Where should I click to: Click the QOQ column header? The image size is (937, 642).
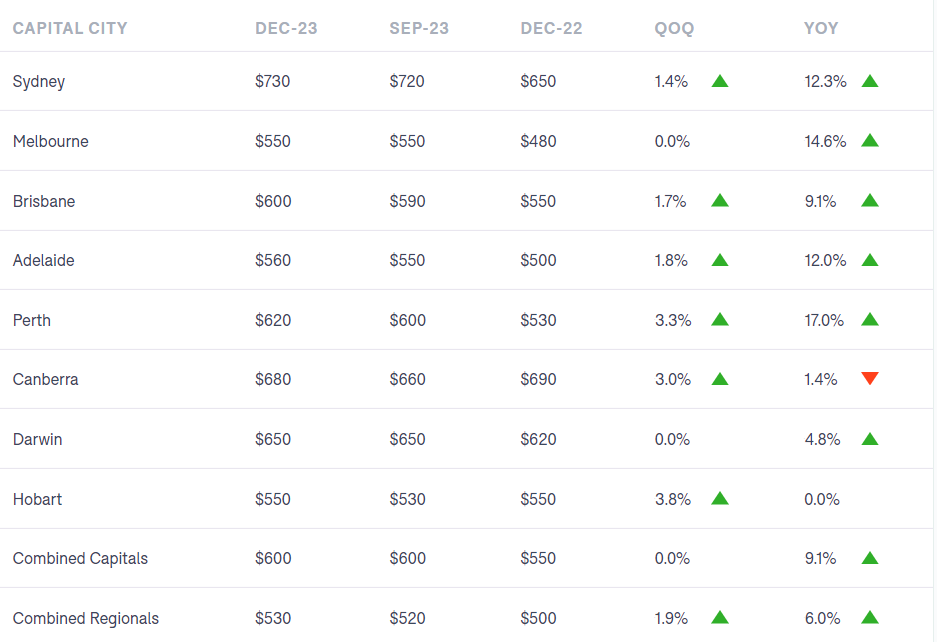point(674,28)
